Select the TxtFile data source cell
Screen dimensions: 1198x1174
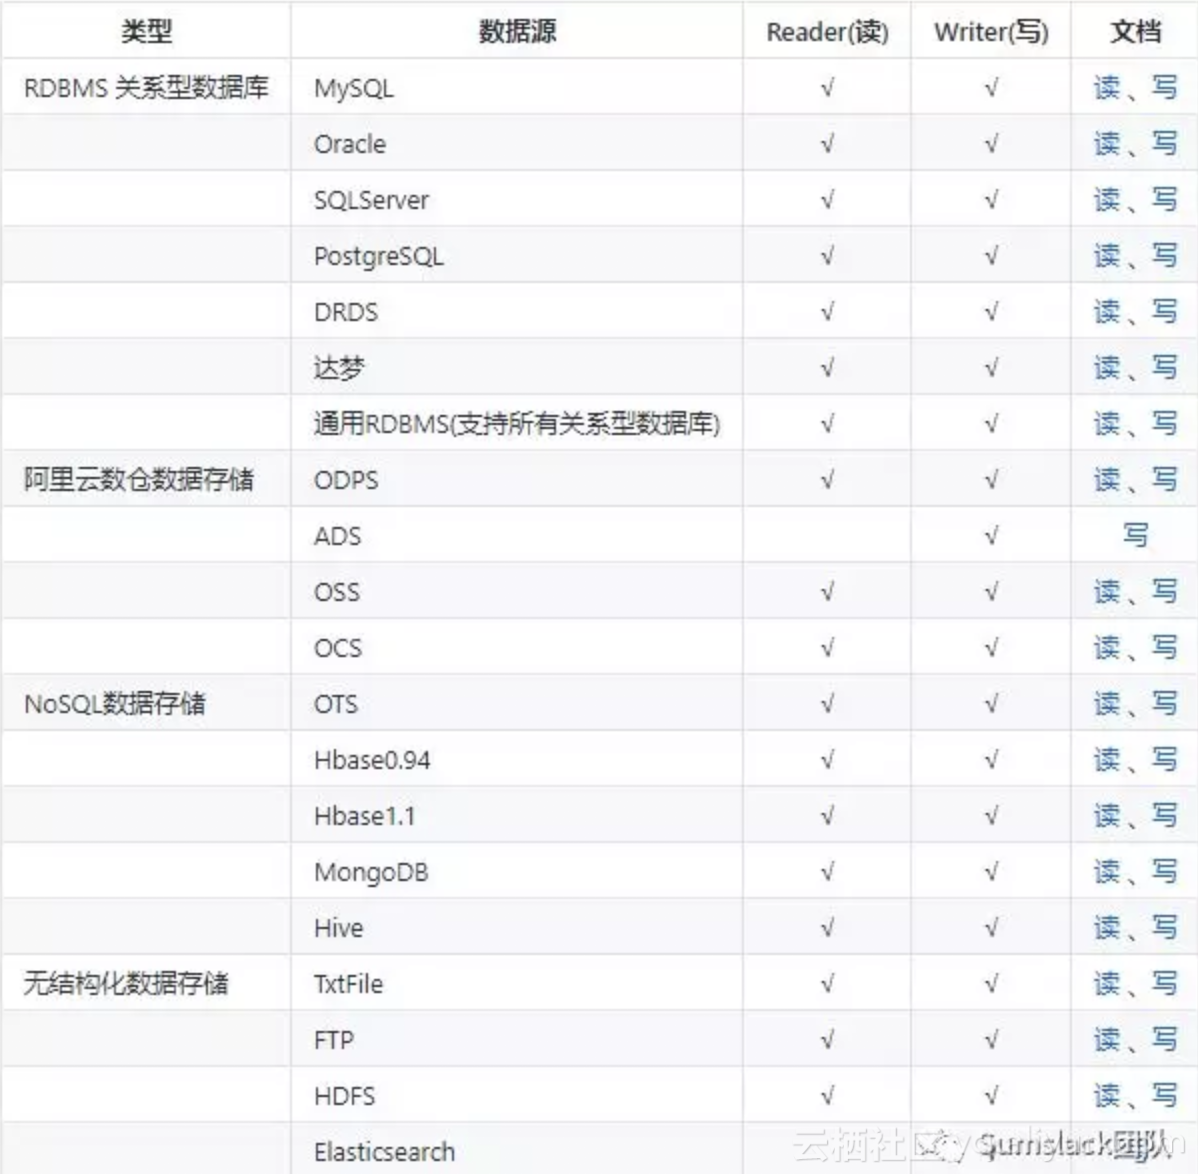pos(517,984)
